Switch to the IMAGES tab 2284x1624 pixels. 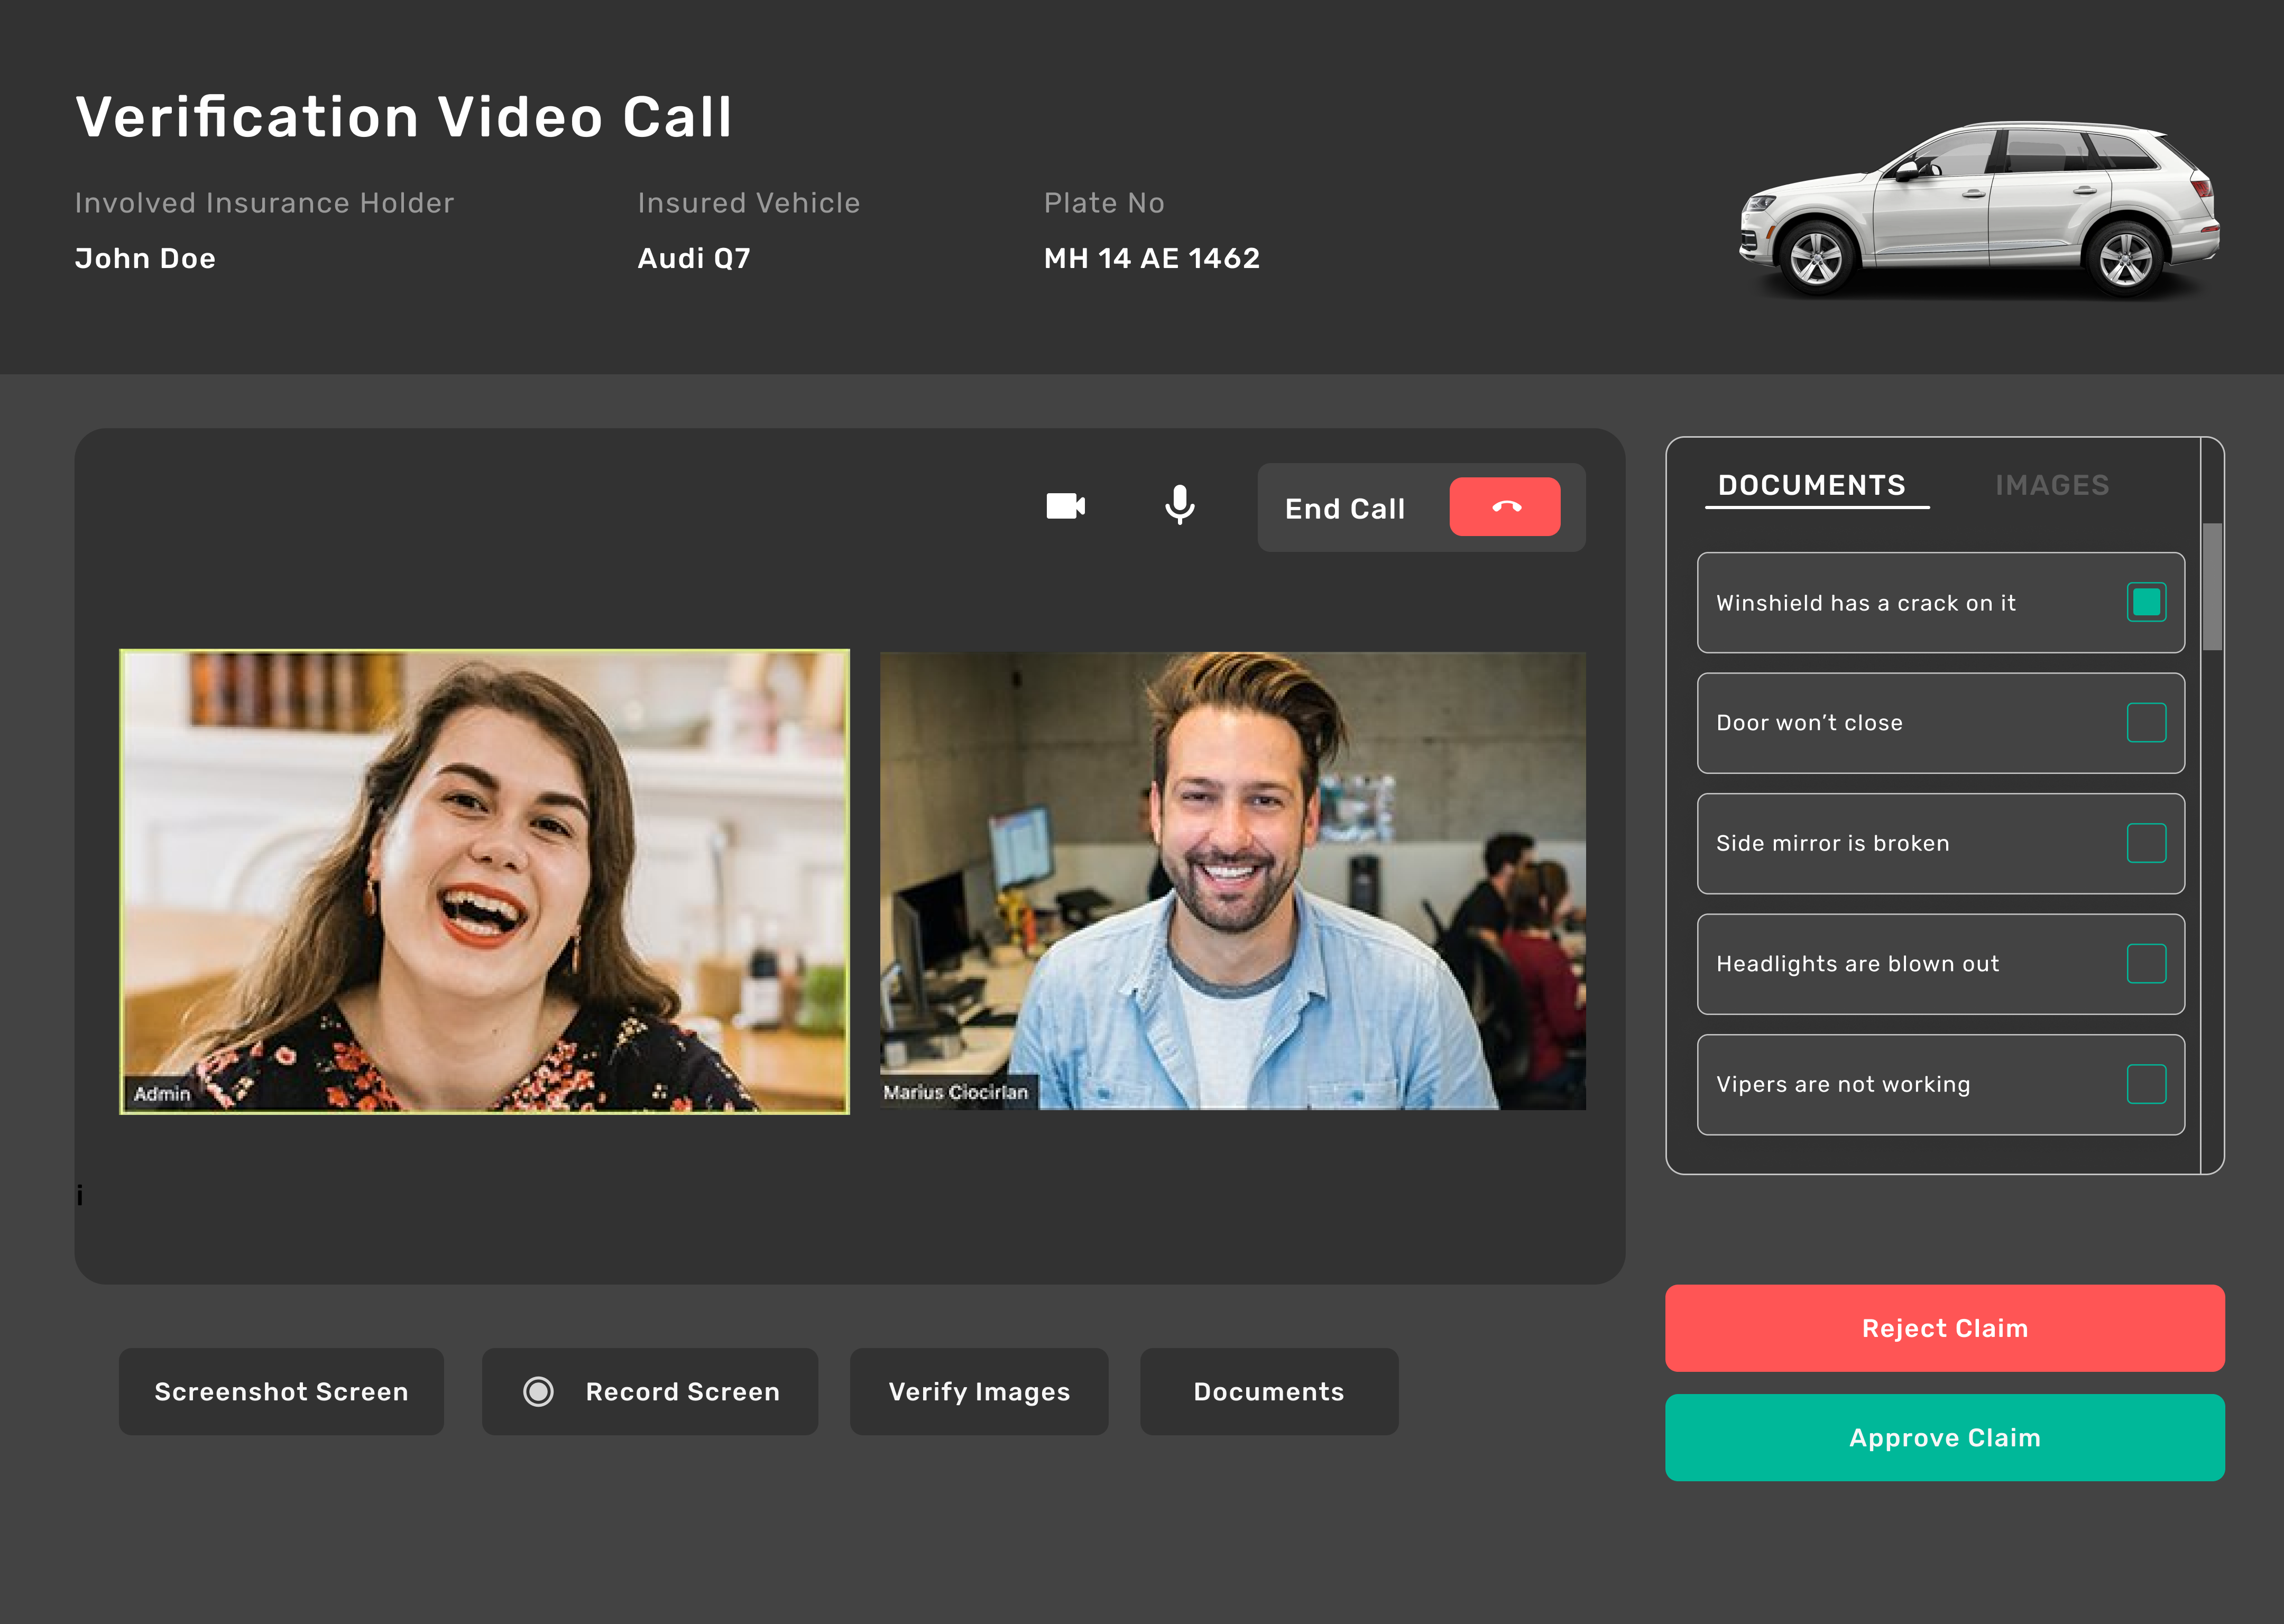coord(2052,485)
